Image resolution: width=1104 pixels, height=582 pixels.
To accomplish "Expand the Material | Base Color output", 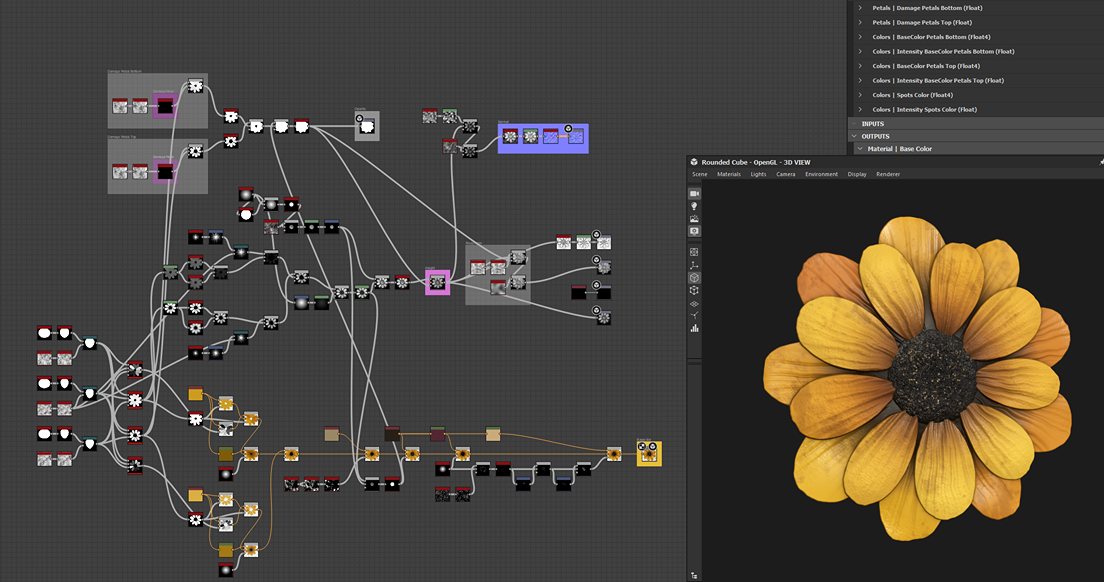I will click(x=860, y=148).
